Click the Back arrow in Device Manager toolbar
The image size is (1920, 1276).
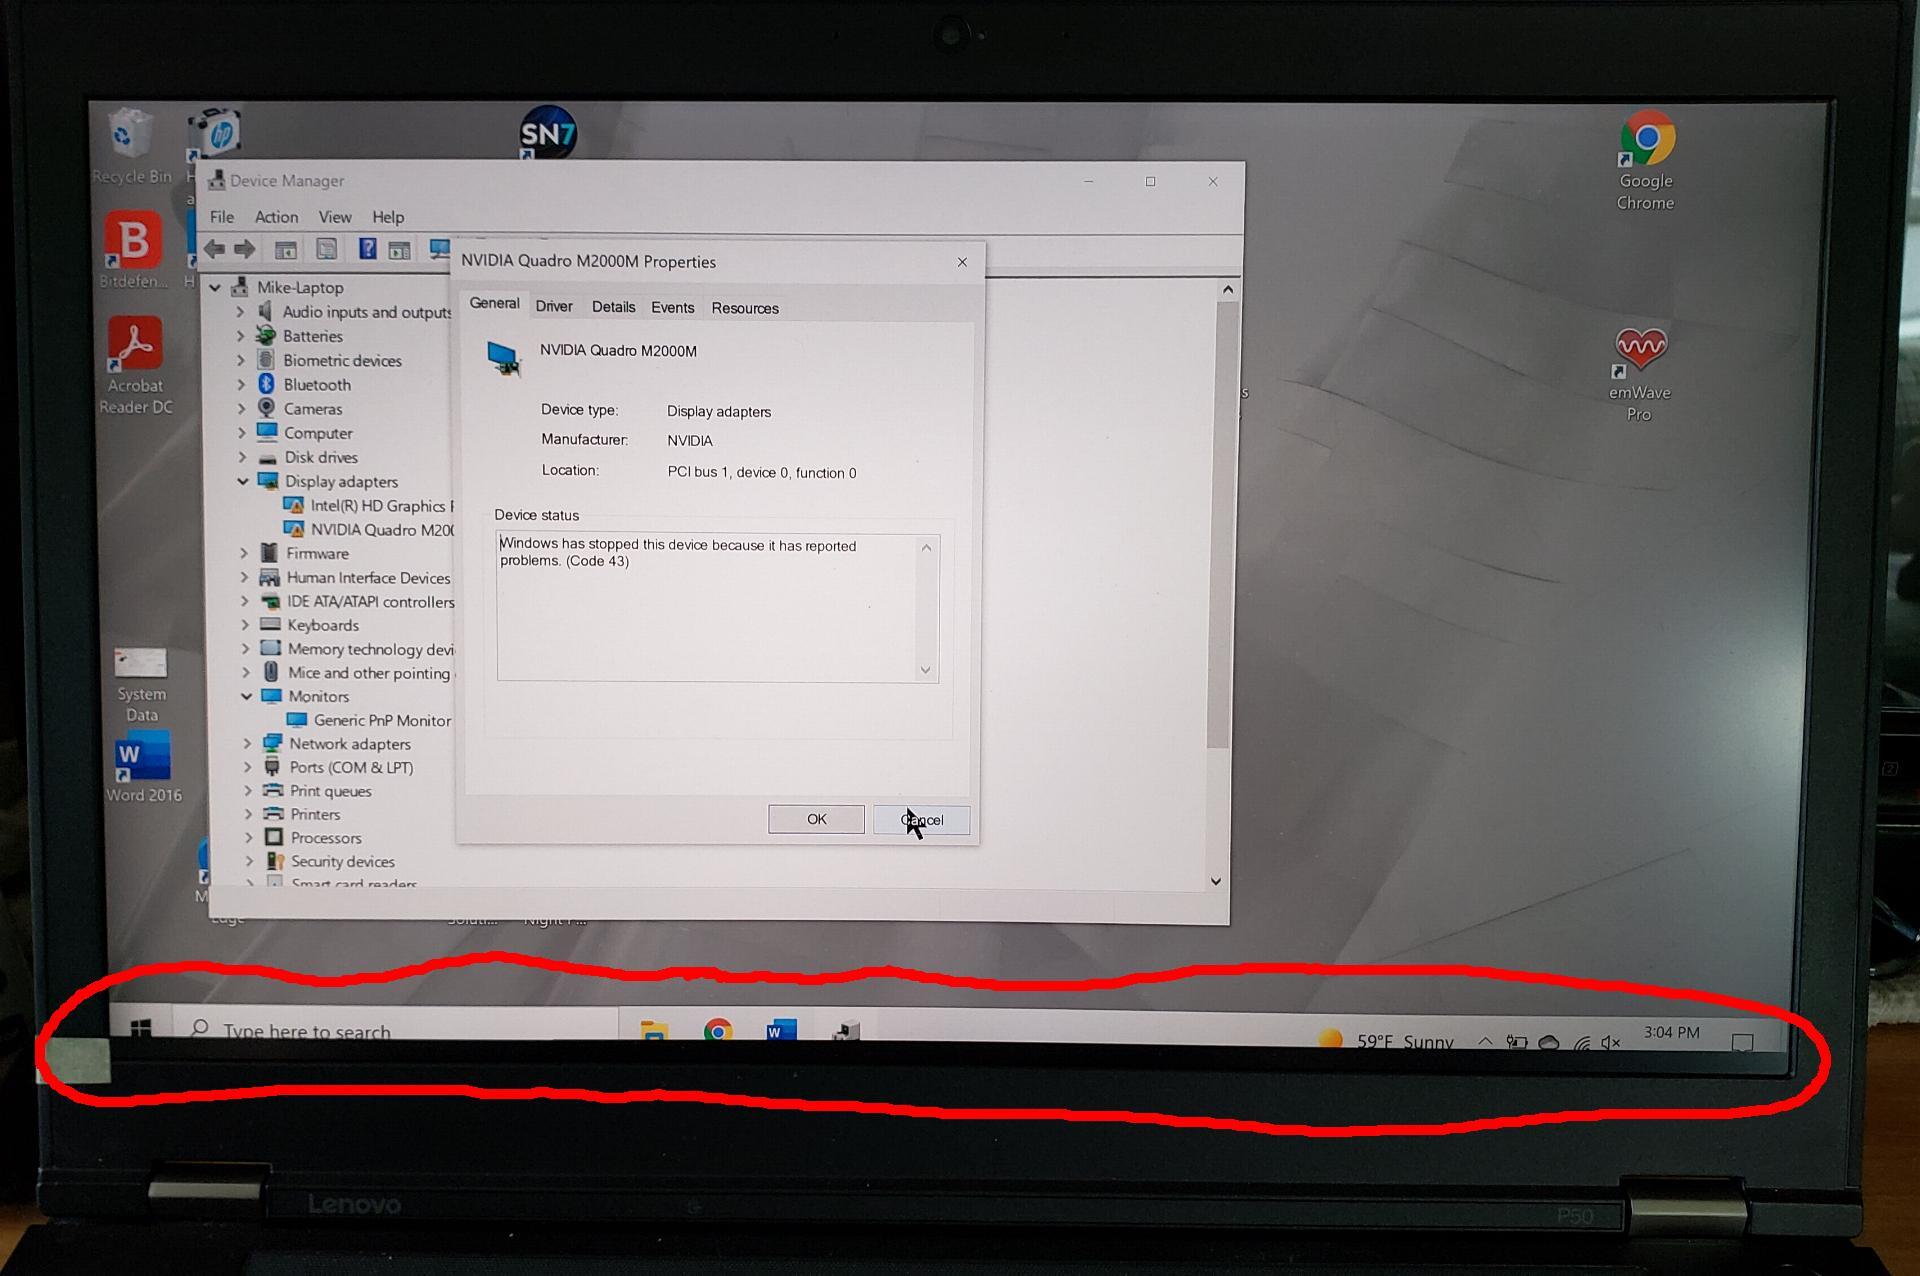pos(214,249)
